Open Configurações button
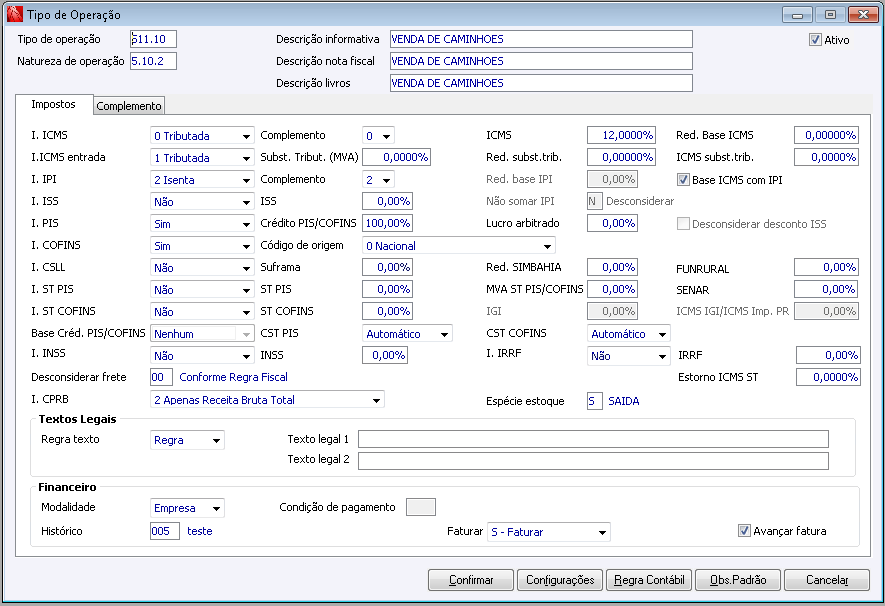Screen dimensions: 885x606 [560, 580]
